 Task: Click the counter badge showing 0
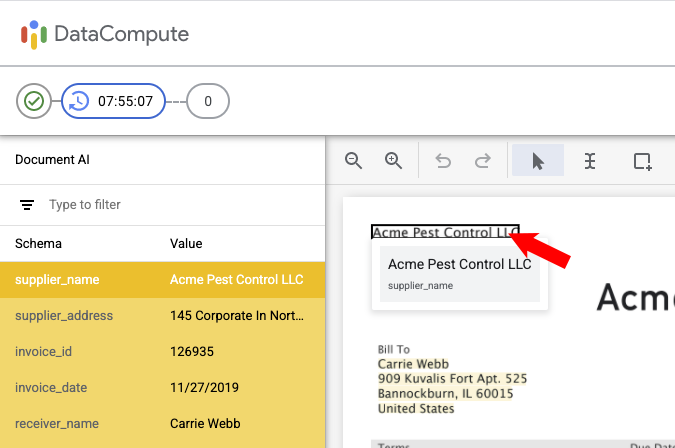[x=208, y=101]
